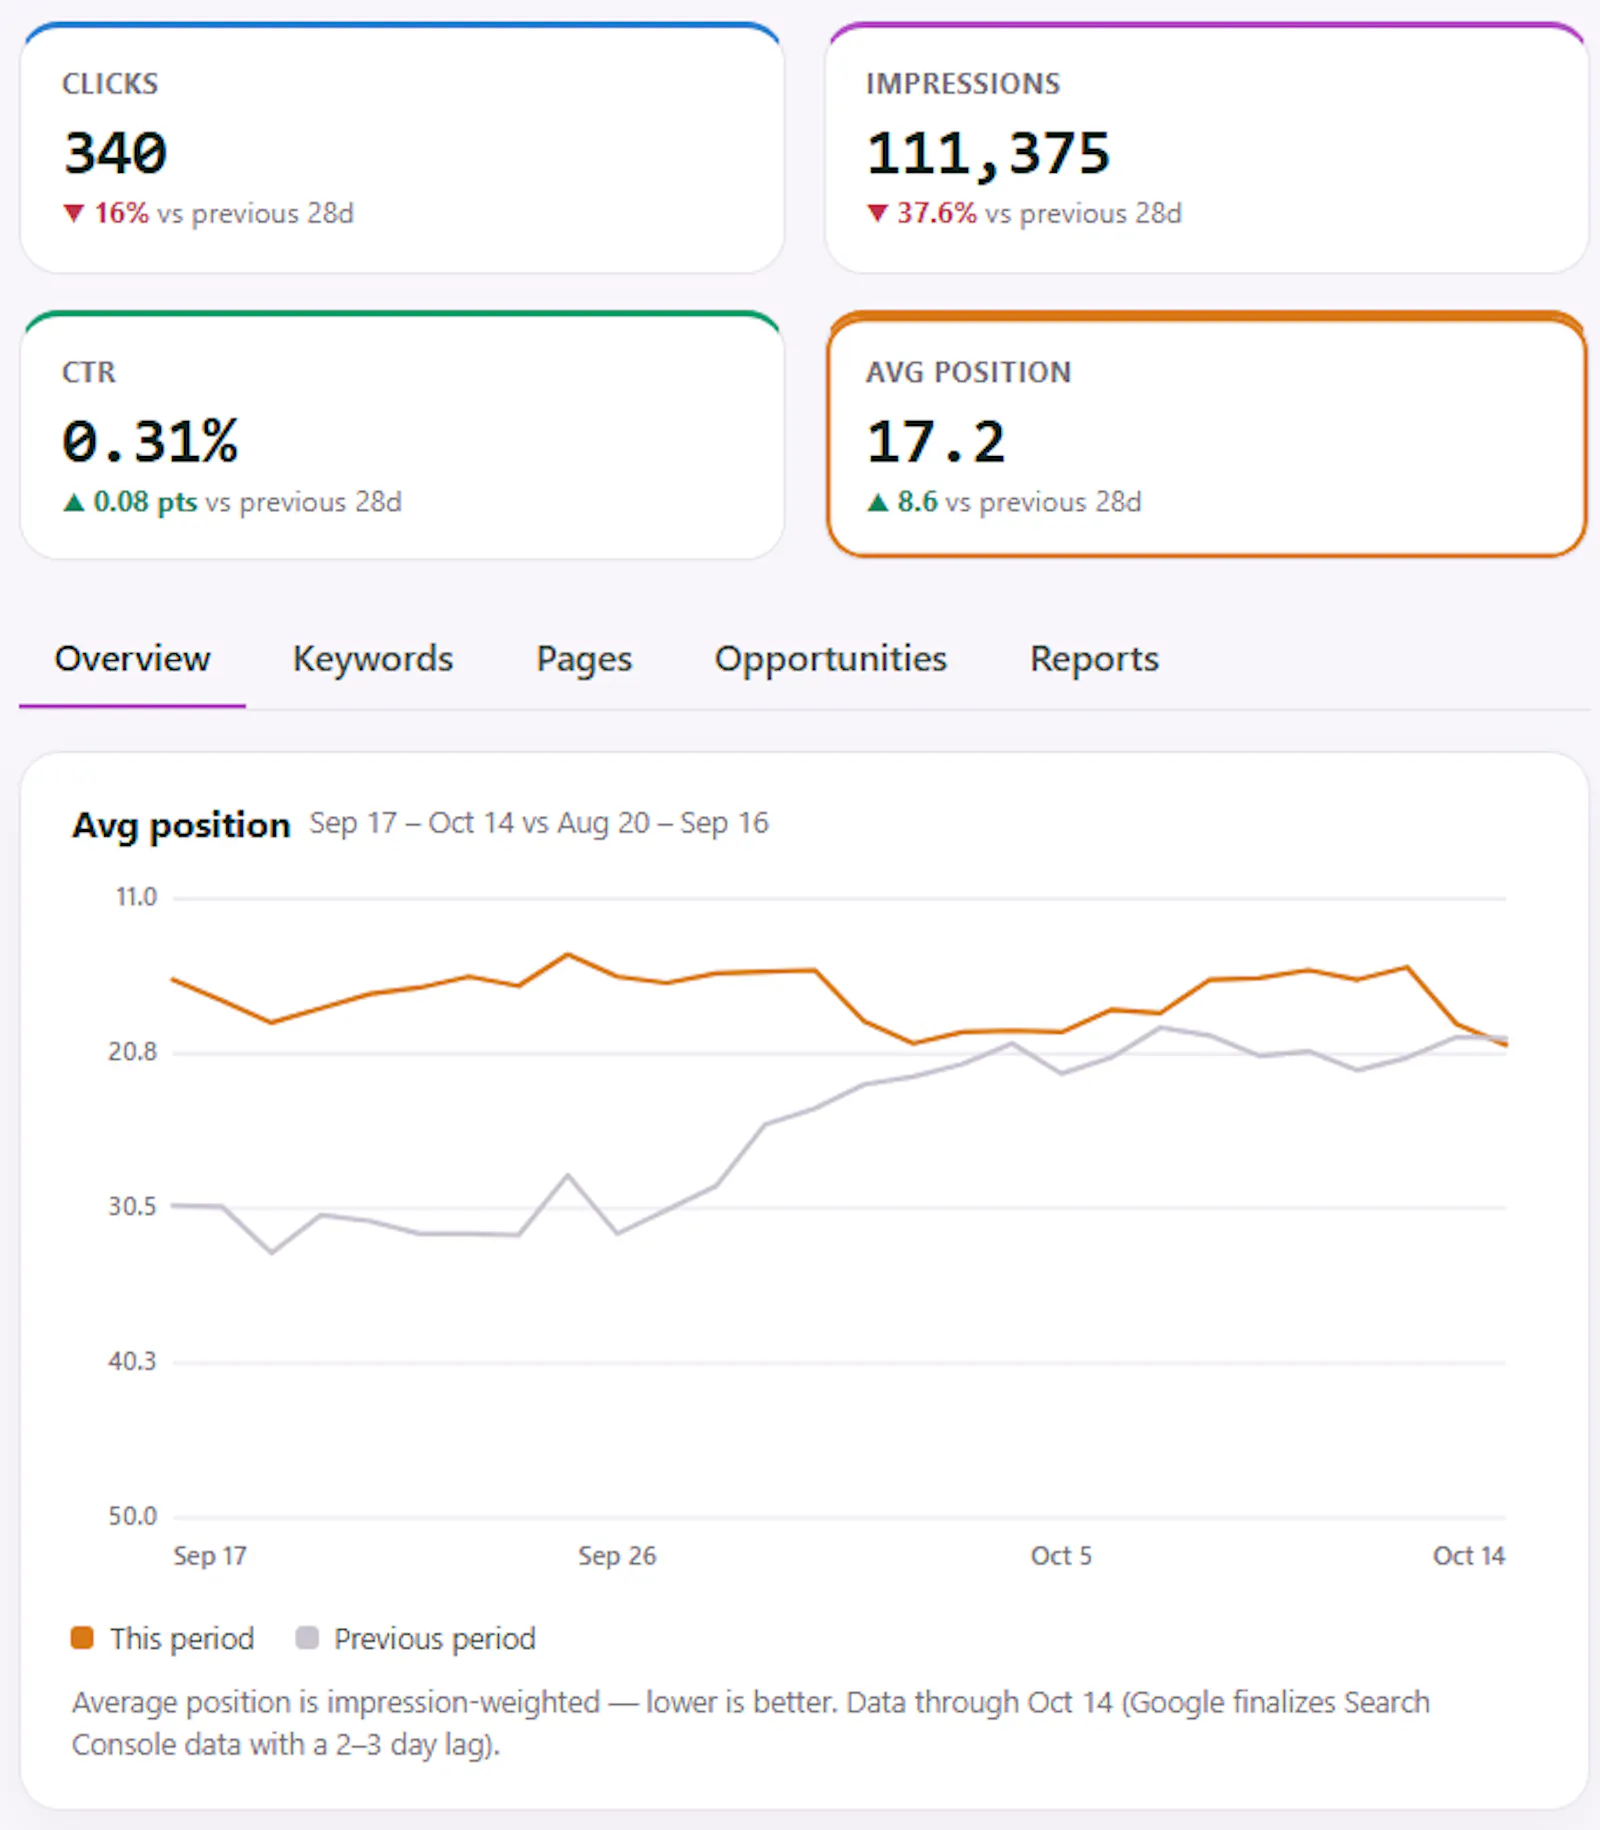Toggle the Previous period legend item
Screen dimensions: 1600x1830
[x=416, y=1638]
